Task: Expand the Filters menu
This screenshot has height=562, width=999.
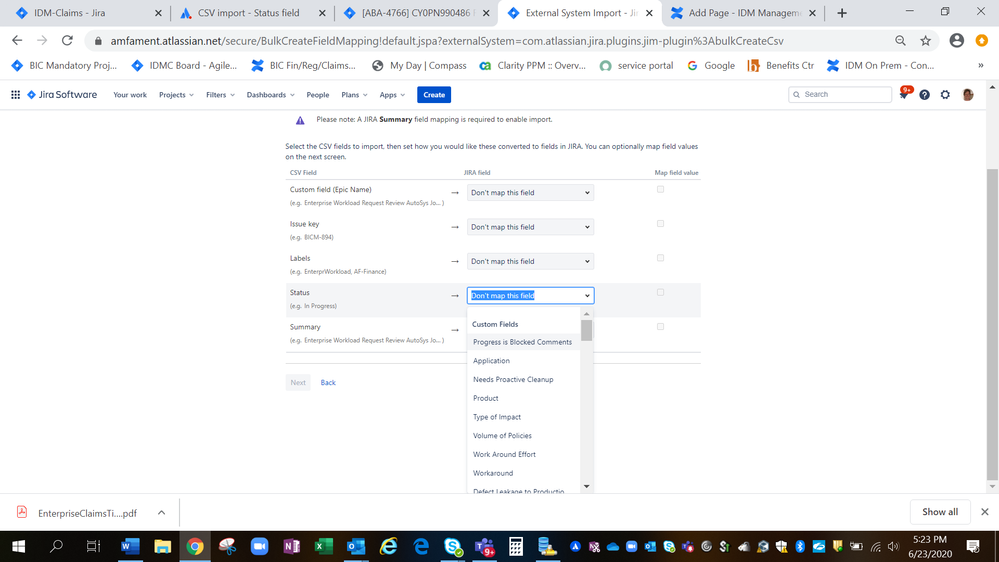Action: click(x=220, y=94)
